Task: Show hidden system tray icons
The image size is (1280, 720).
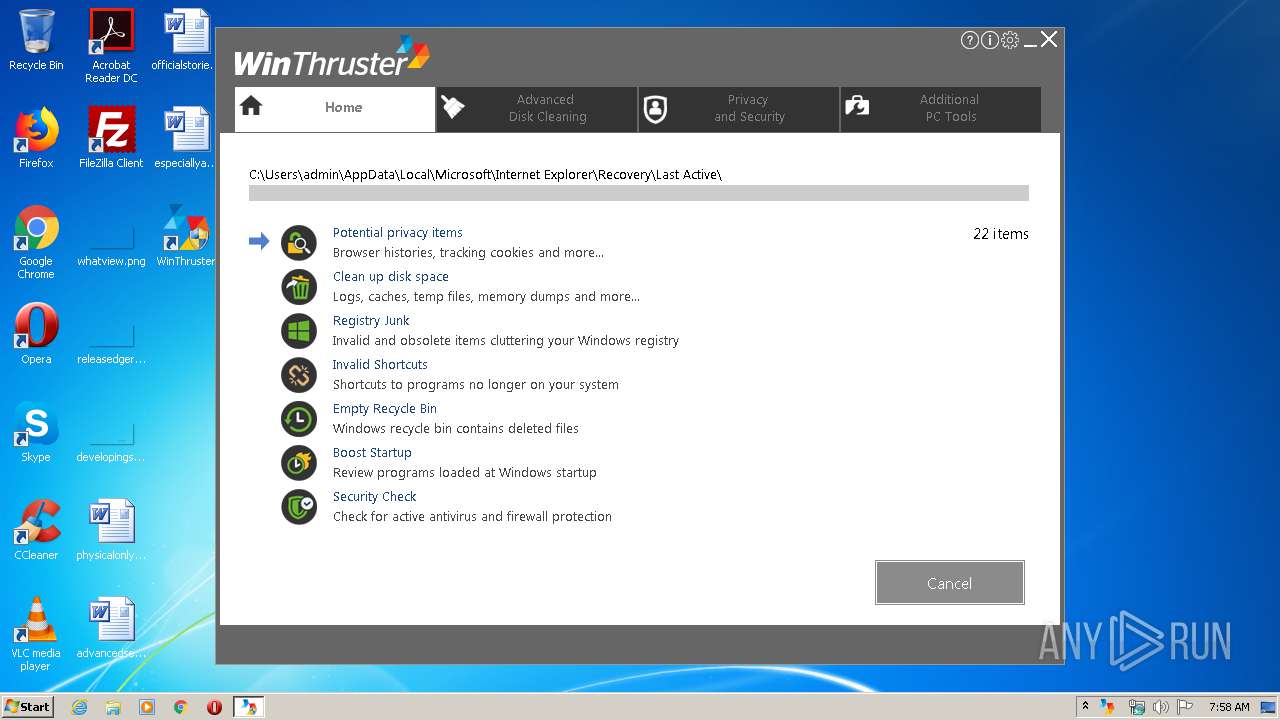Action: pyautogui.click(x=1086, y=707)
